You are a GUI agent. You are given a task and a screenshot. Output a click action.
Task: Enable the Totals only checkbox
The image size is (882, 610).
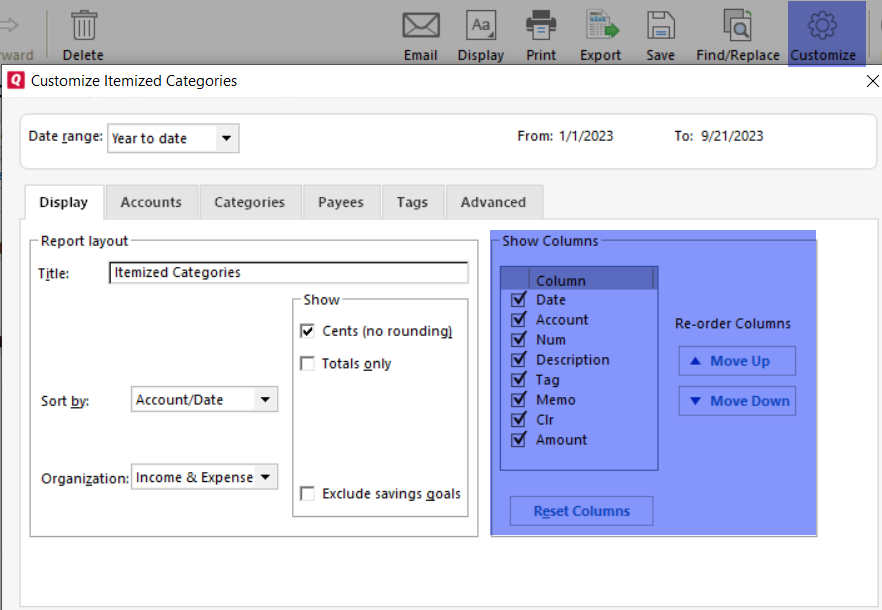pos(308,364)
